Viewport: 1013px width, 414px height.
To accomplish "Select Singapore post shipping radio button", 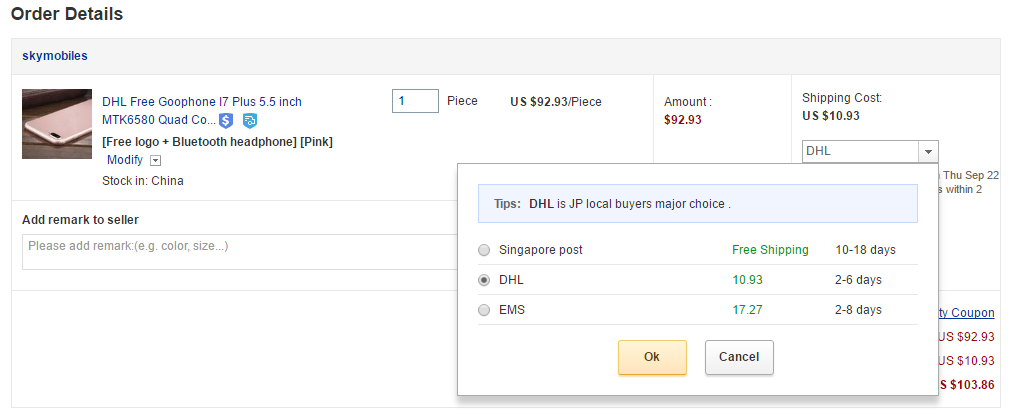I will [x=485, y=250].
